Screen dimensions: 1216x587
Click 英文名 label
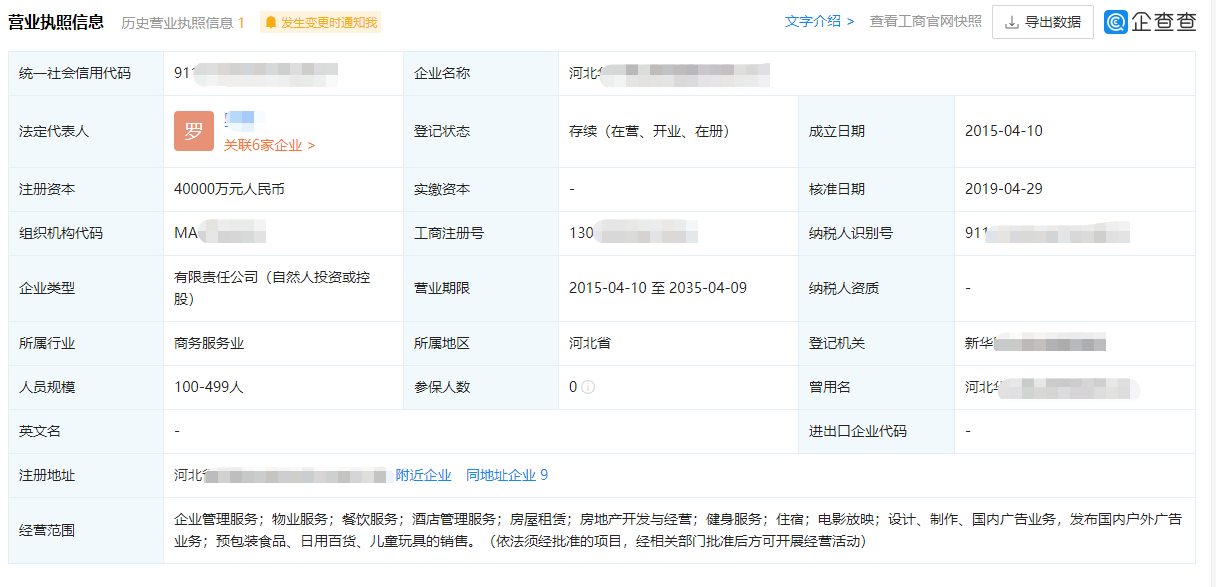click(x=40, y=431)
